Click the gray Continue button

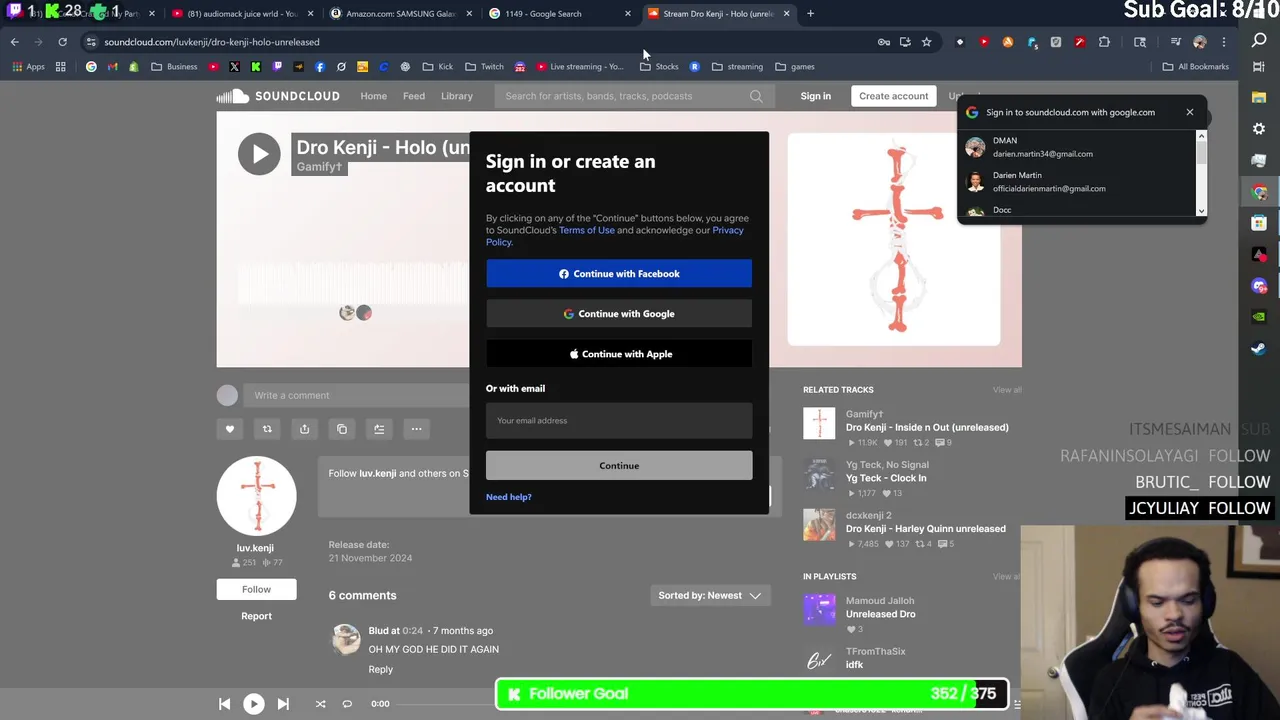pos(619,466)
